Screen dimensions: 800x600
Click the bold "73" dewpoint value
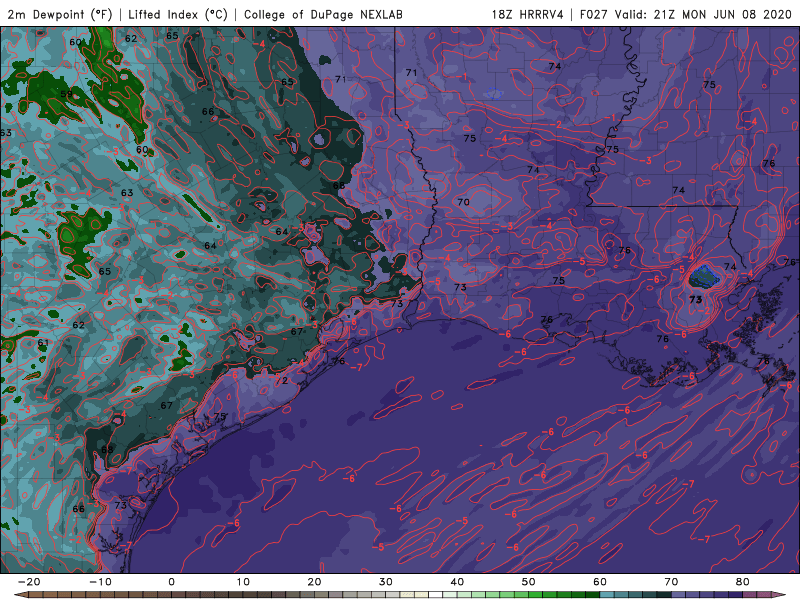coord(695,300)
